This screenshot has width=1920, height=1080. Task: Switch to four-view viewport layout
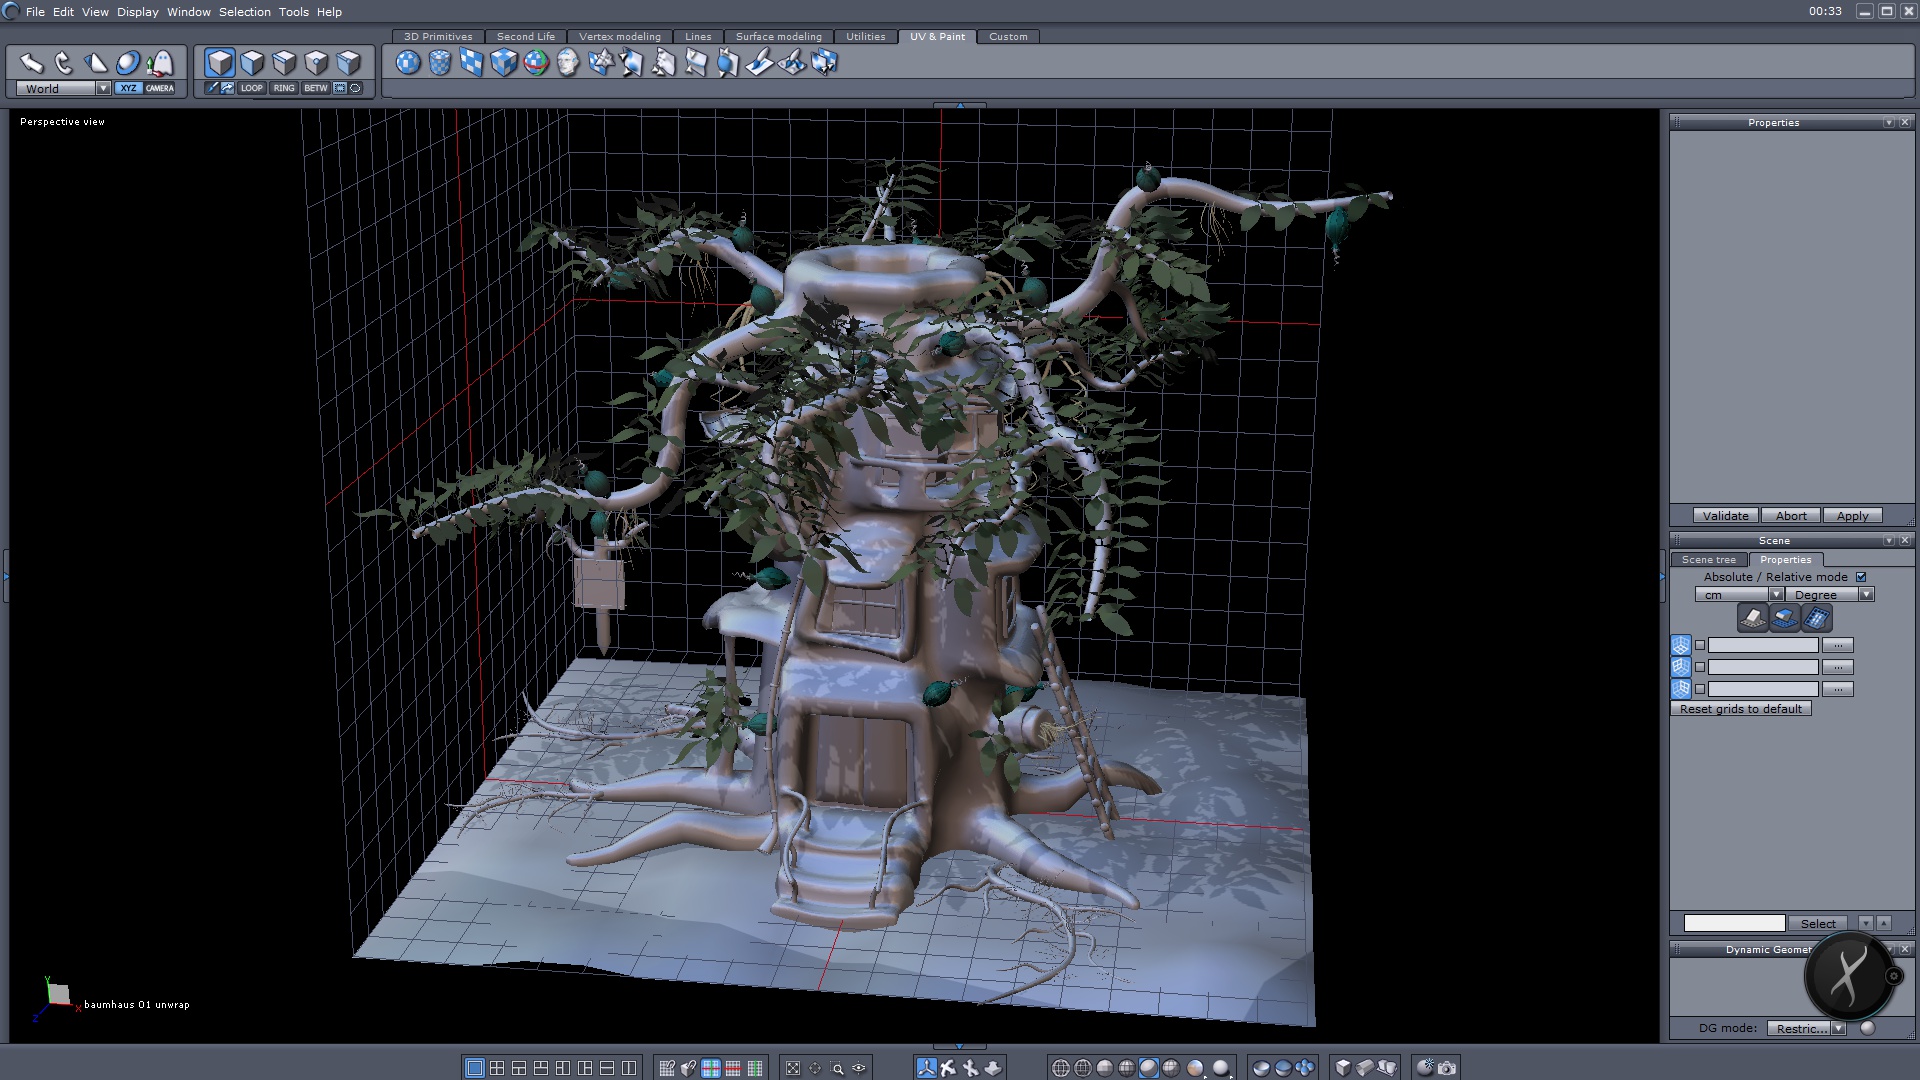click(x=497, y=1068)
